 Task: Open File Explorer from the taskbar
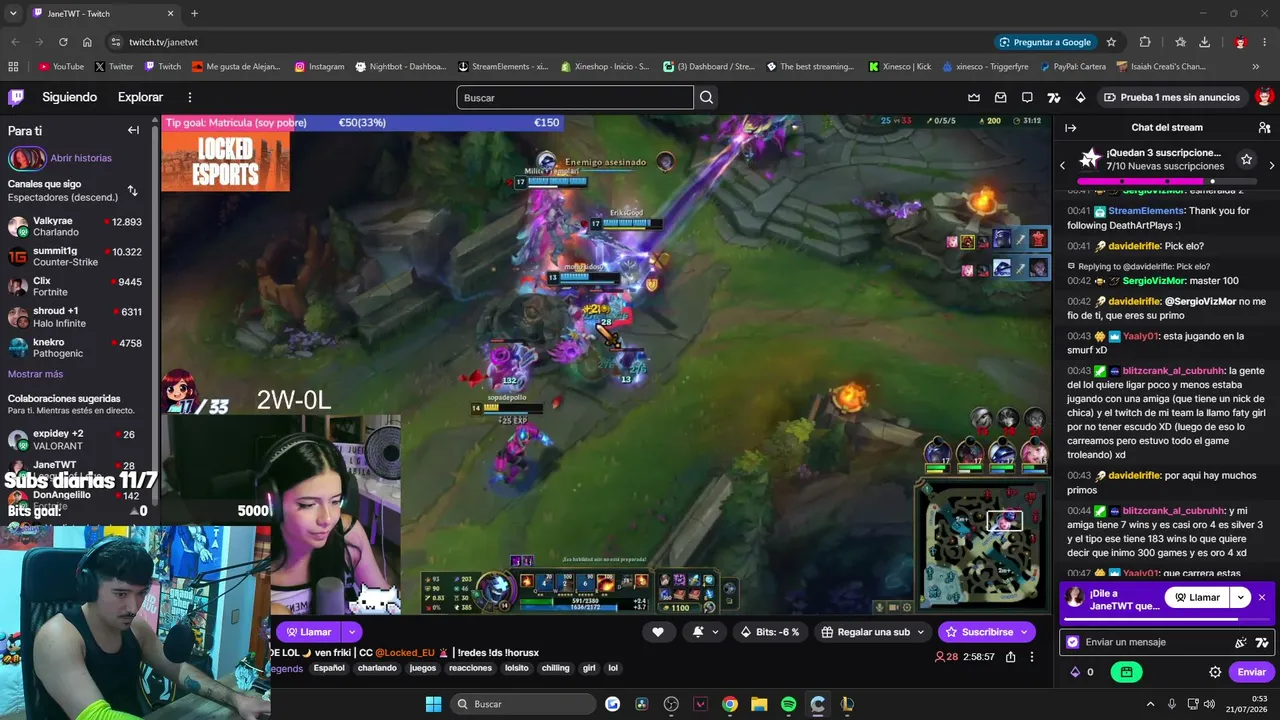click(759, 704)
